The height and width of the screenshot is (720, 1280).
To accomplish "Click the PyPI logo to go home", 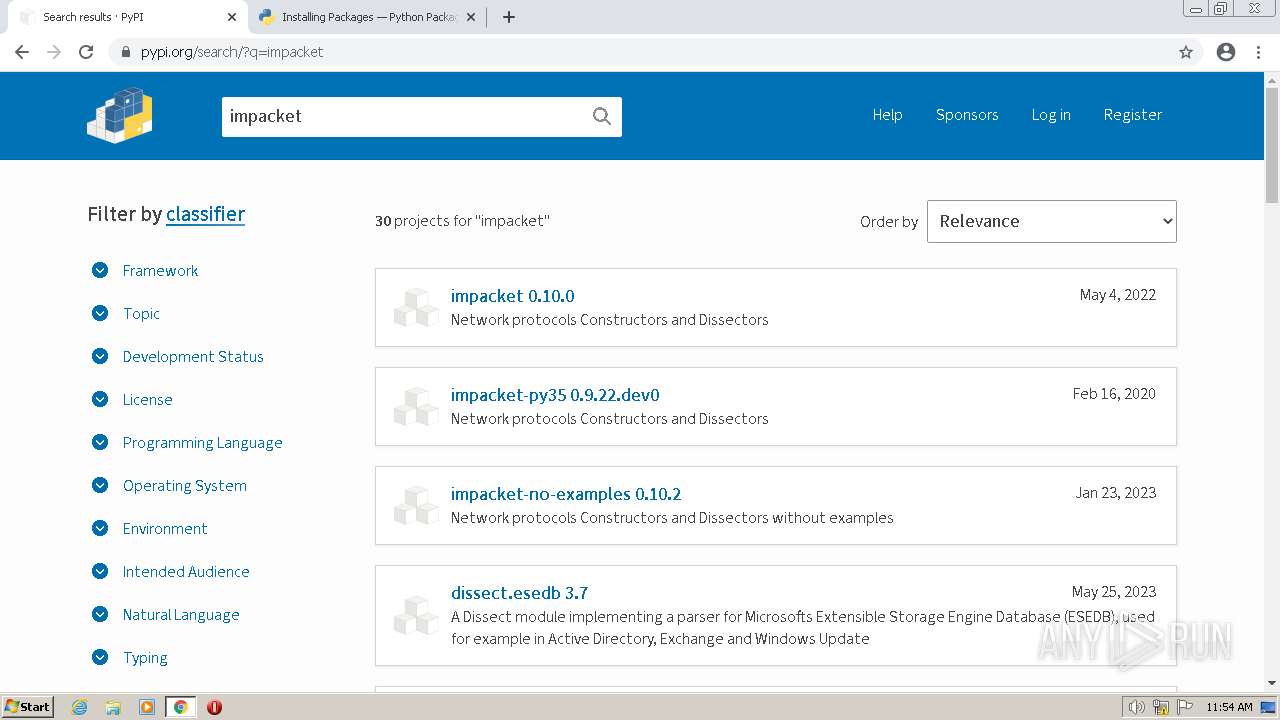I will point(119,115).
